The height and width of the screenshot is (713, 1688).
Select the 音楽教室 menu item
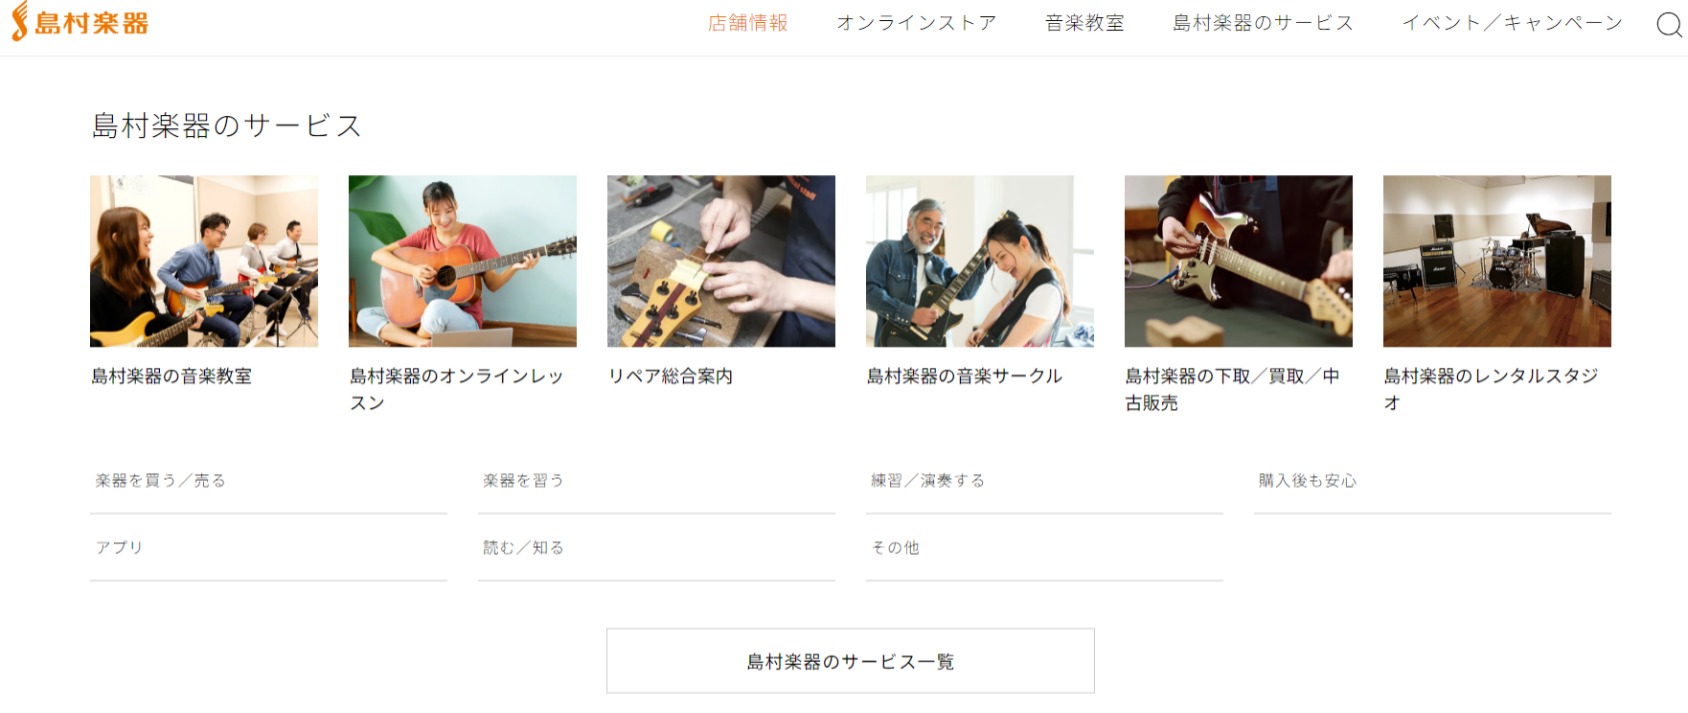pos(1085,23)
